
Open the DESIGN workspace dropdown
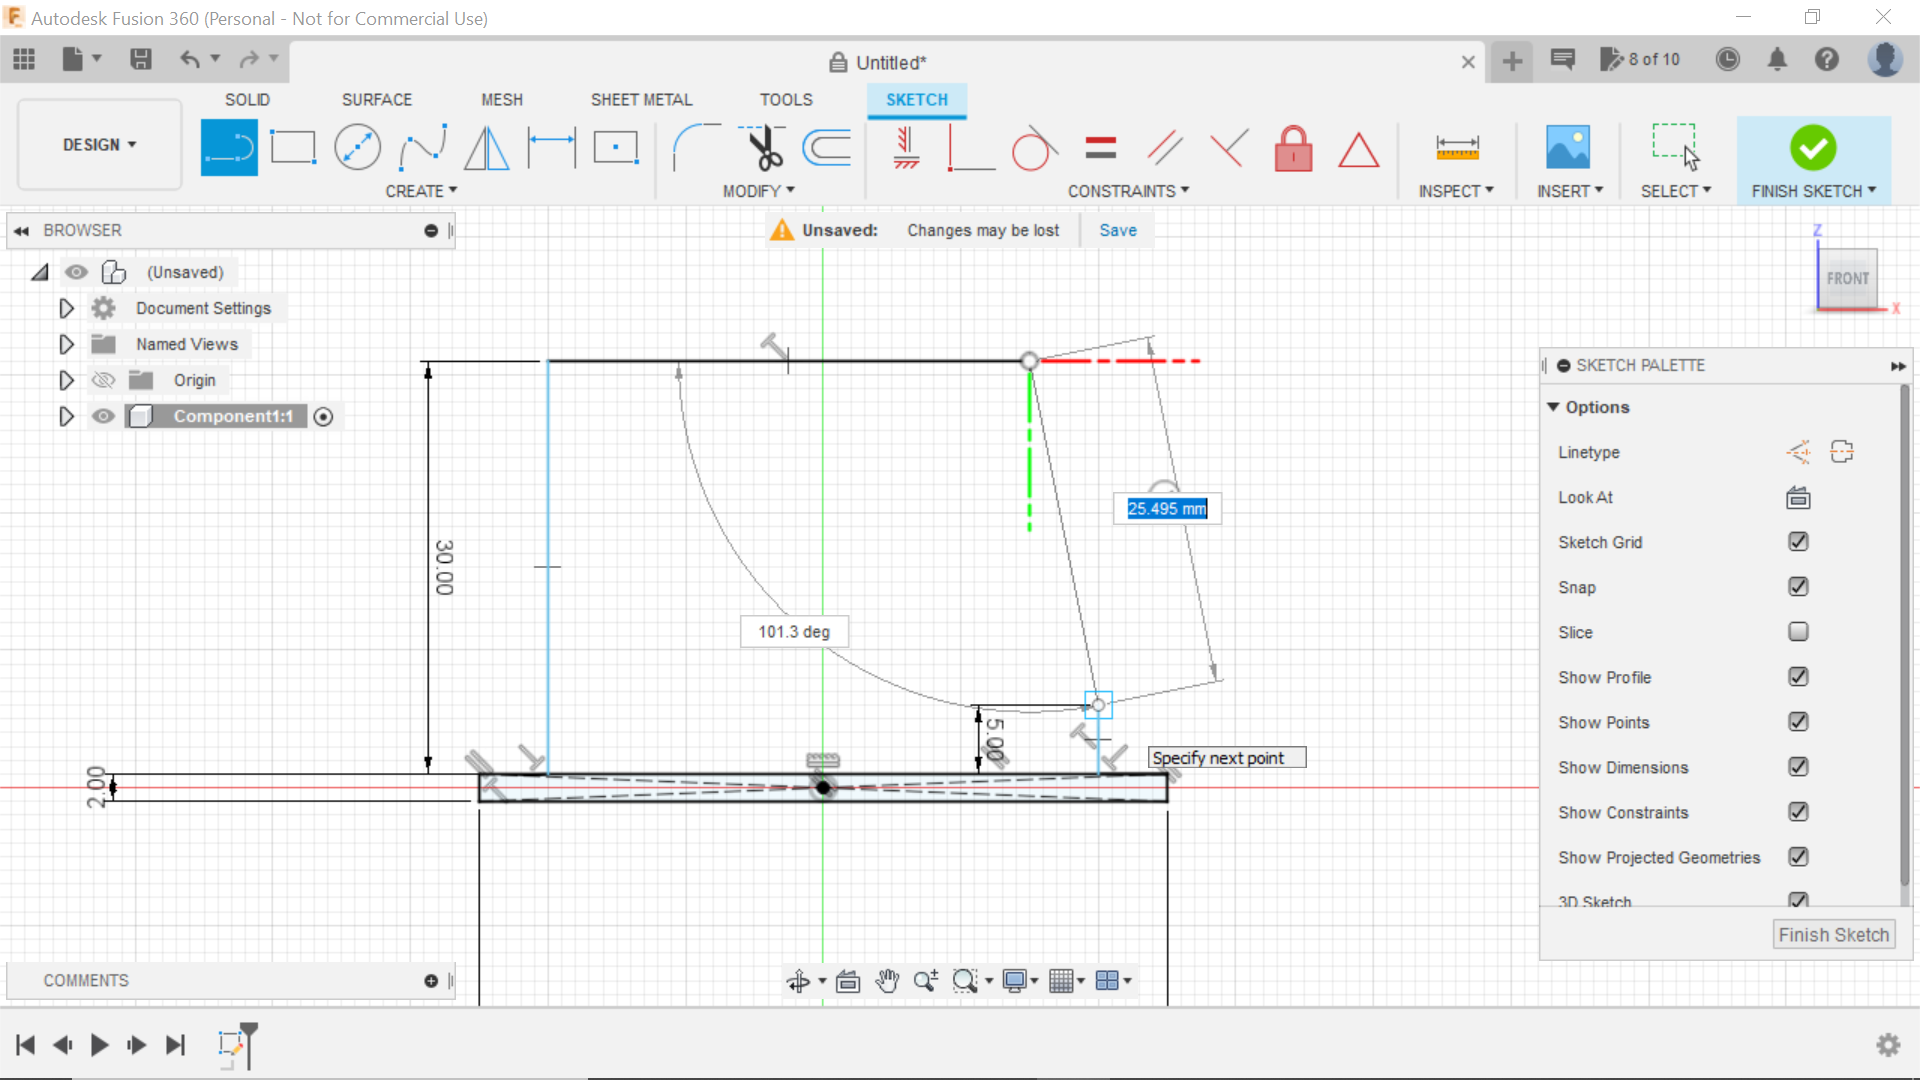click(x=97, y=144)
